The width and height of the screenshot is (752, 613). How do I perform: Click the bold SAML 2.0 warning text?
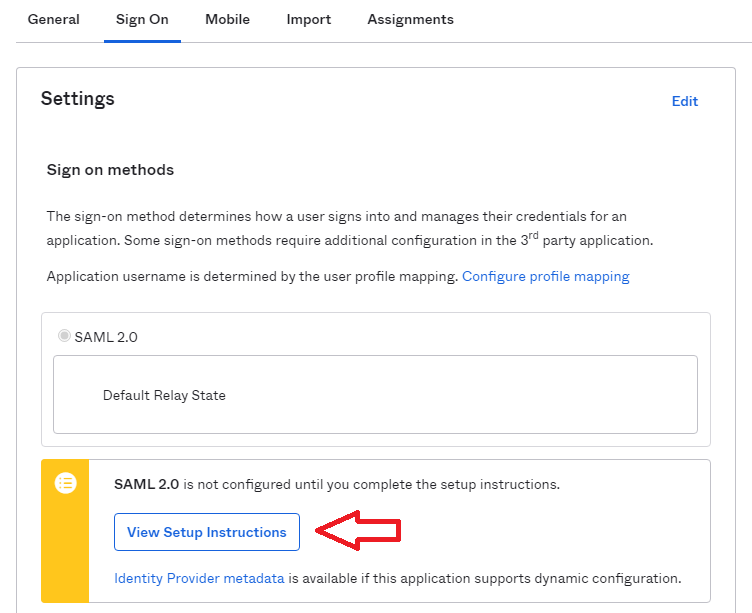point(146,484)
